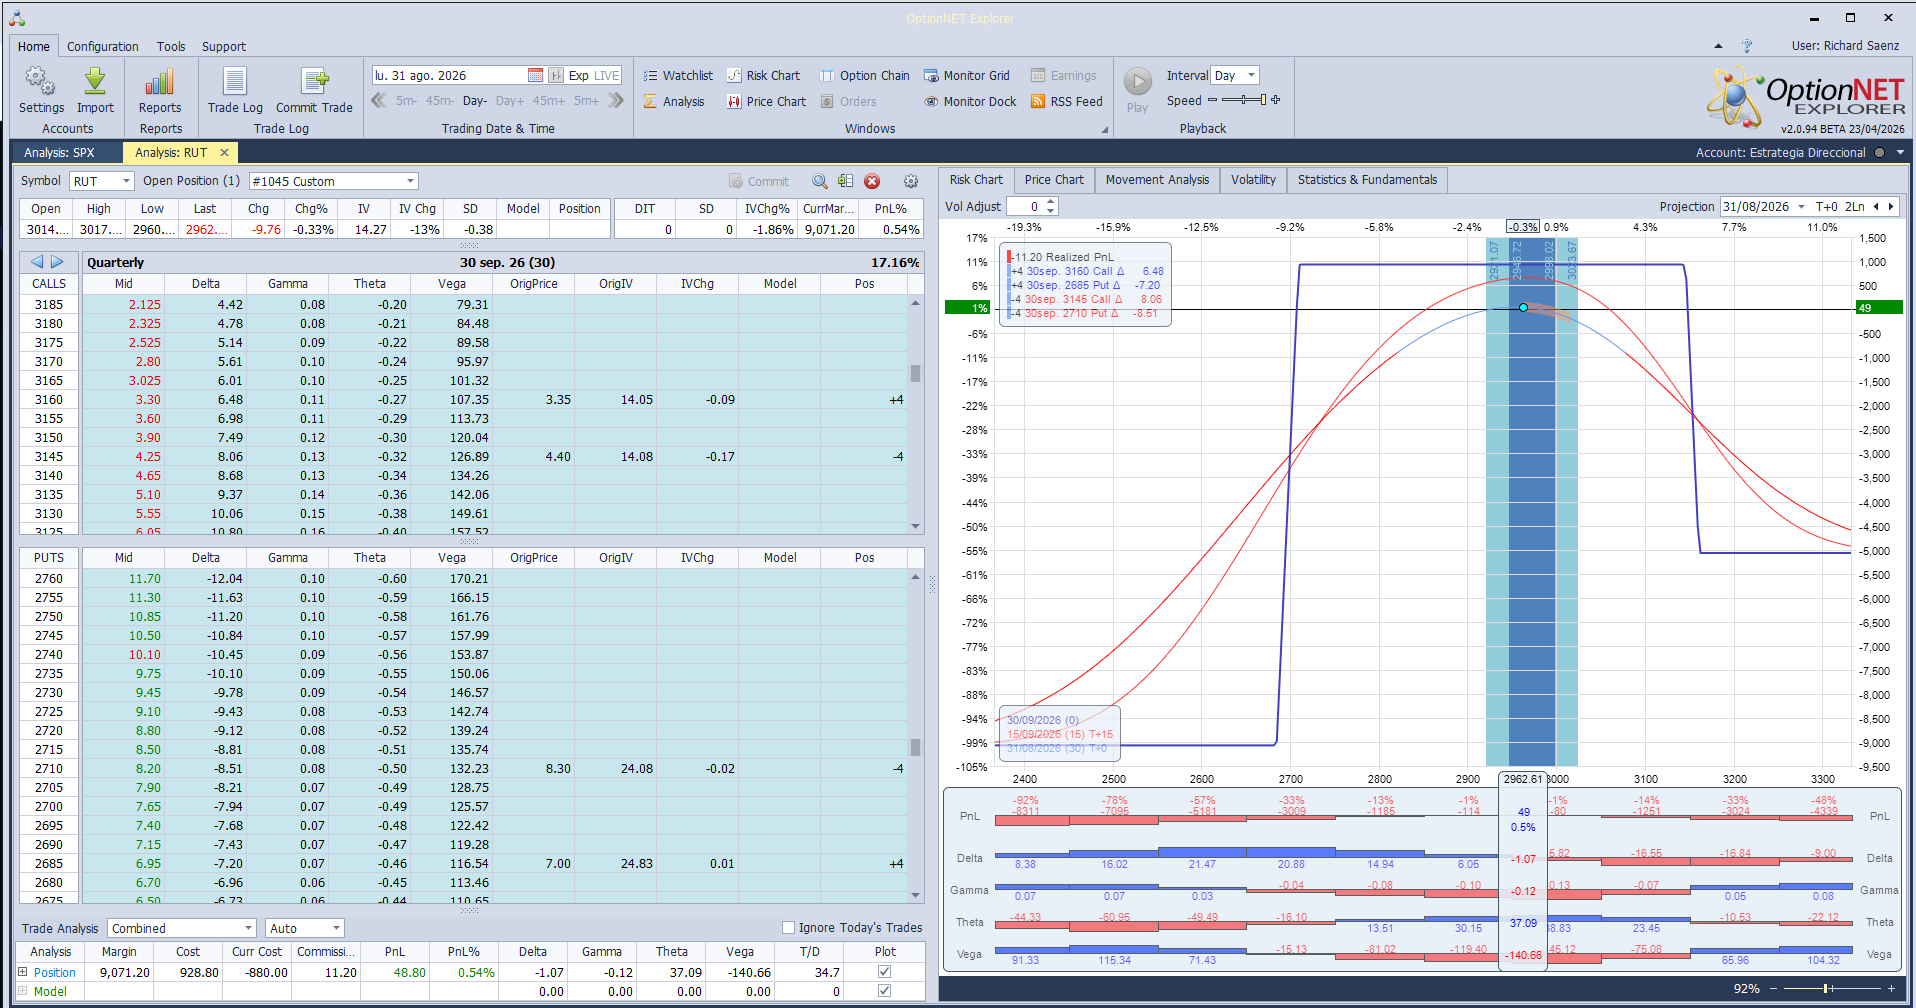Click the red delete position icon
Screen dimensions: 1916x1008
872,181
